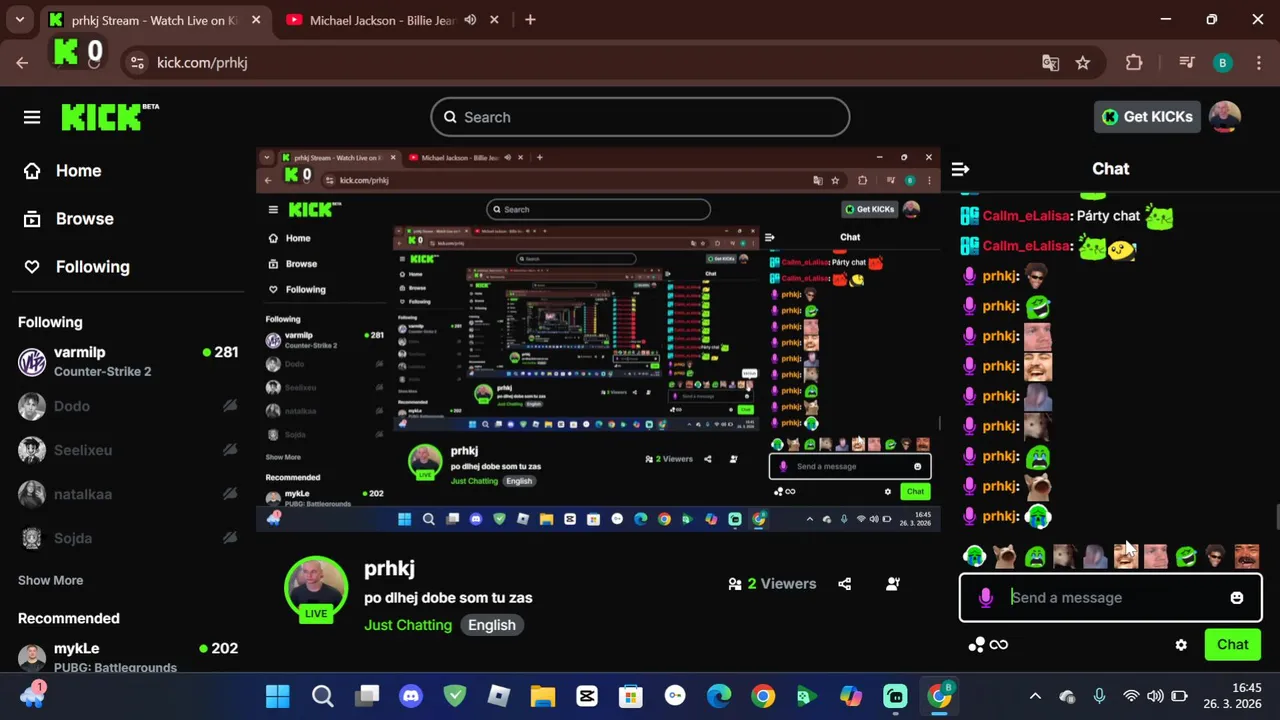
Task: Open Browse in the sidebar
Action: tap(69, 219)
